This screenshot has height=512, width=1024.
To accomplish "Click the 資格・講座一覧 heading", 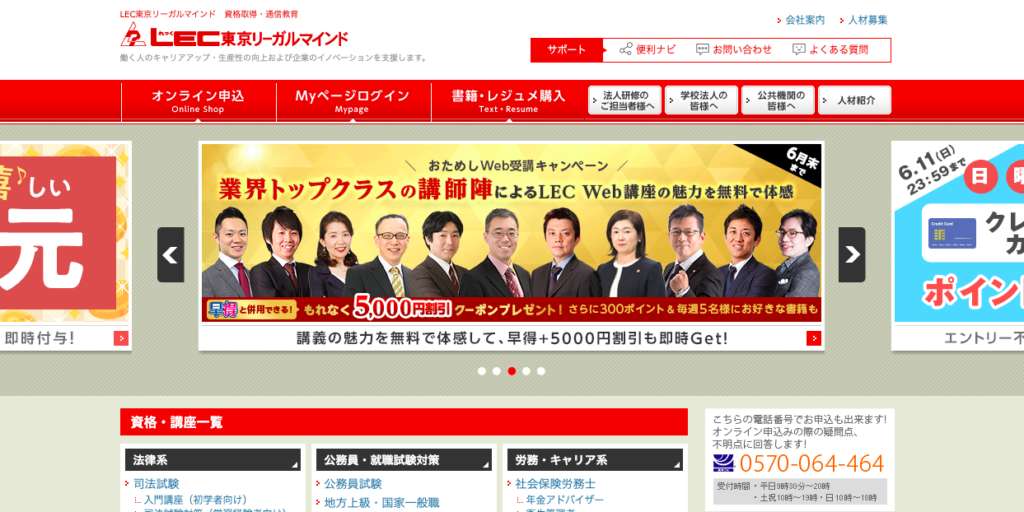I will (404, 422).
